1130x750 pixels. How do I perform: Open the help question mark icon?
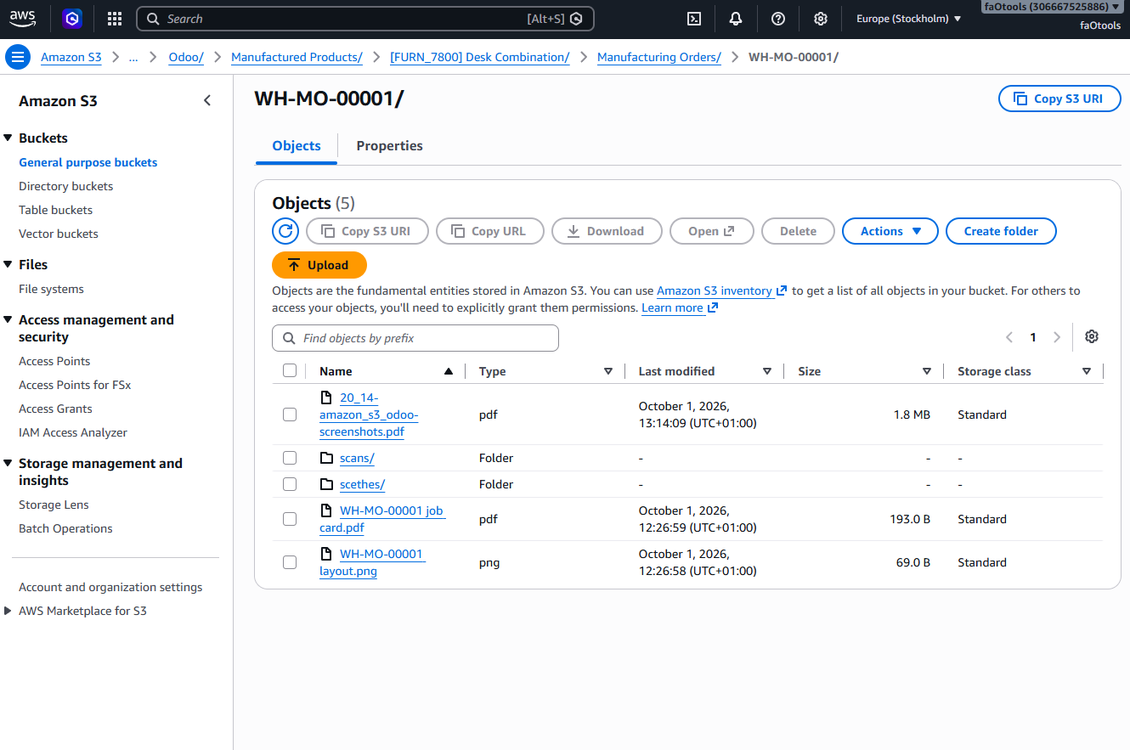click(778, 19)
